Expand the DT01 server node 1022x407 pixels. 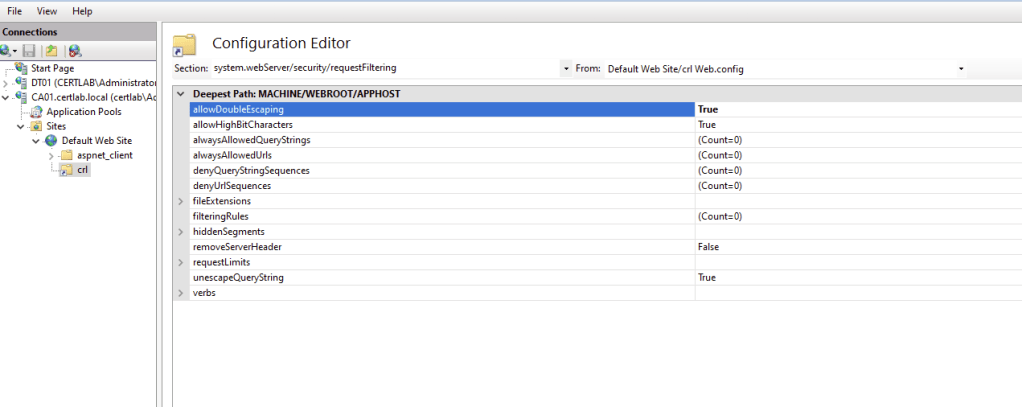coord(7,83)
